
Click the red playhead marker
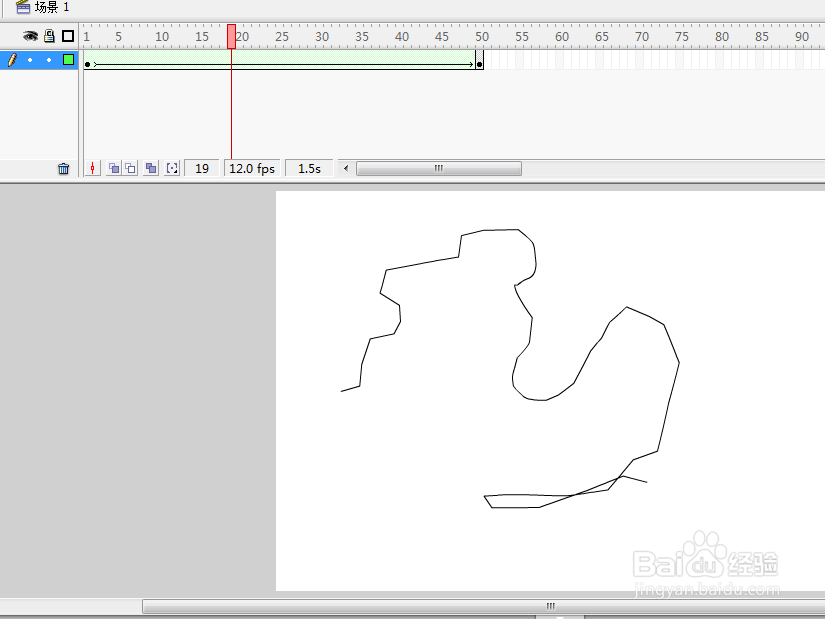tap(232, 37)
